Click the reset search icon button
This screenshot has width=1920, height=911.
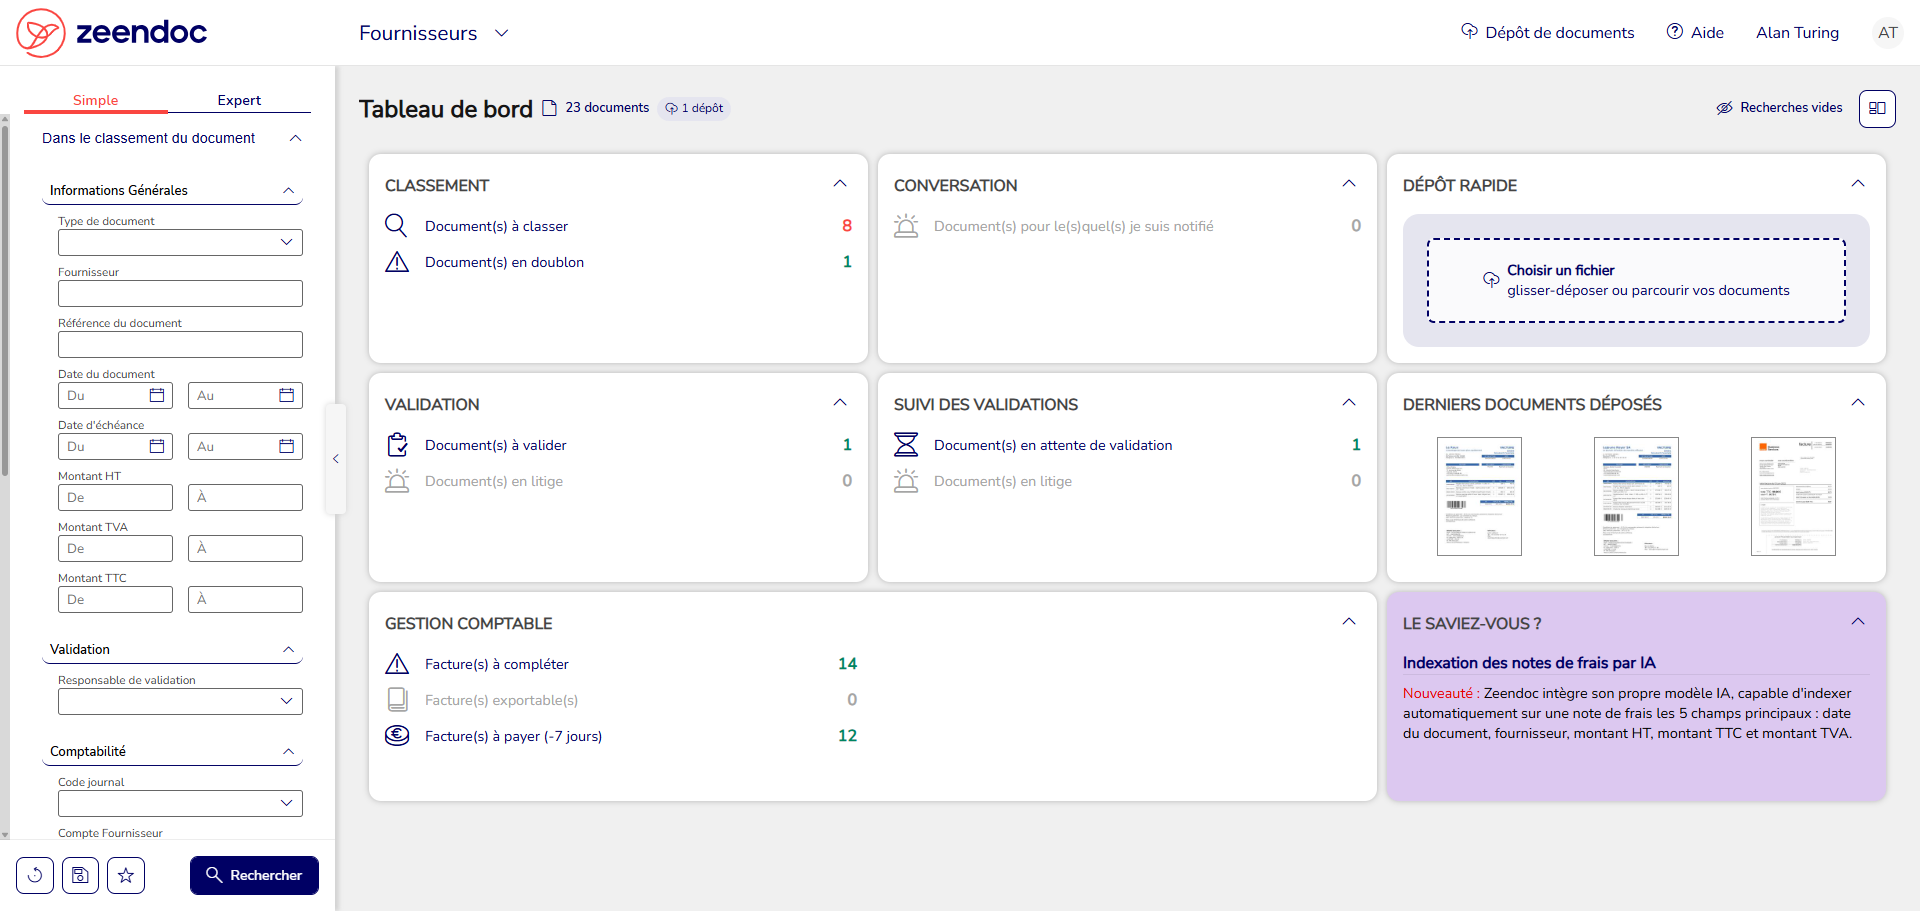coord(35,875)
